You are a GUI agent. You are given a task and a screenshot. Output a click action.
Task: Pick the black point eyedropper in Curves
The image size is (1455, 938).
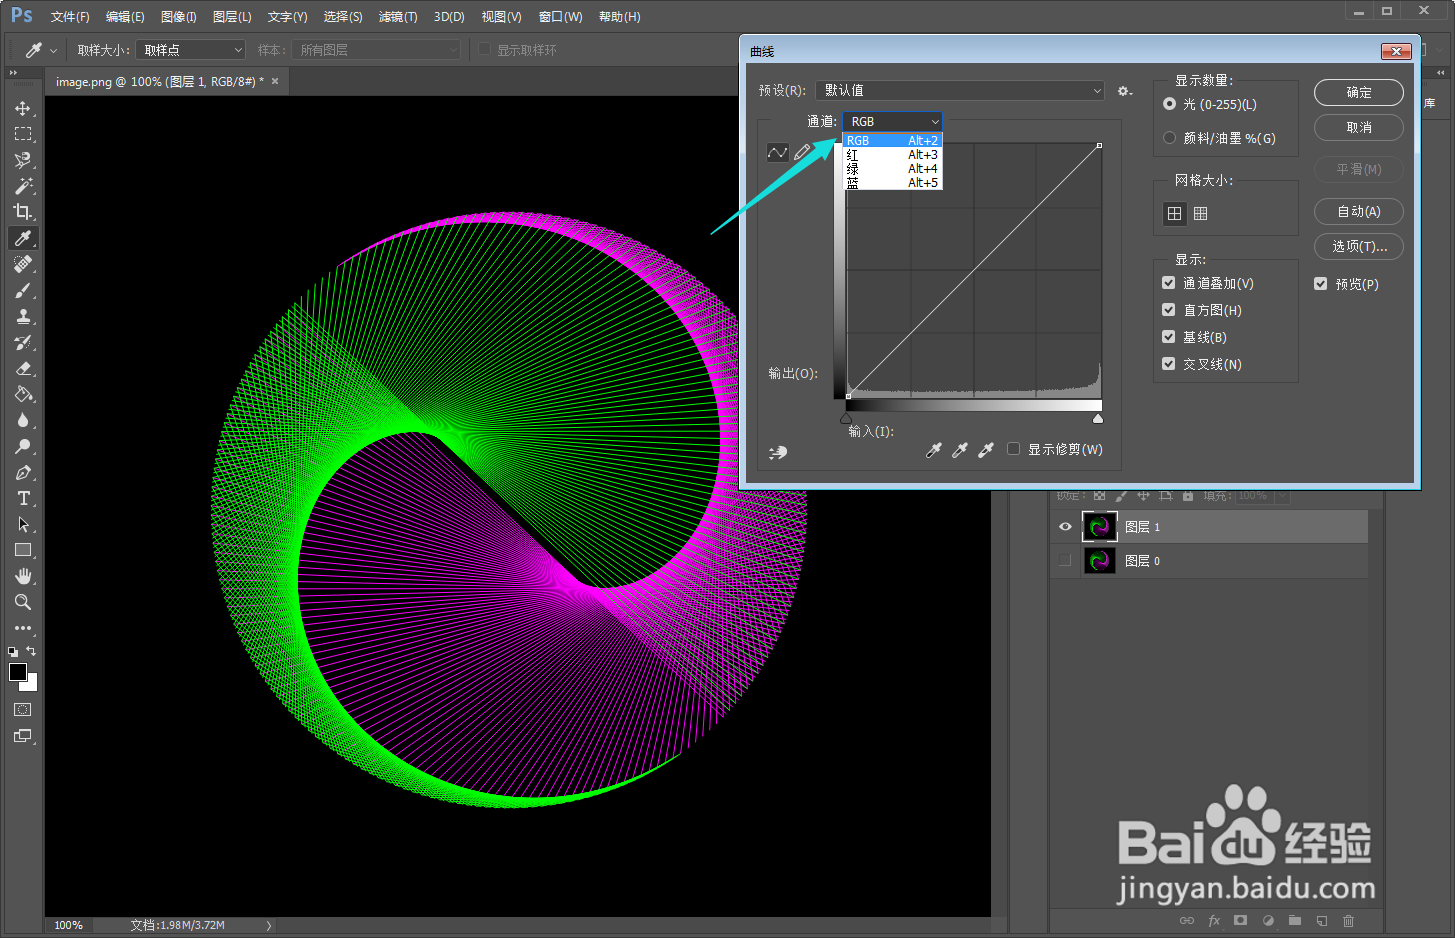click(x=934, y=450)
